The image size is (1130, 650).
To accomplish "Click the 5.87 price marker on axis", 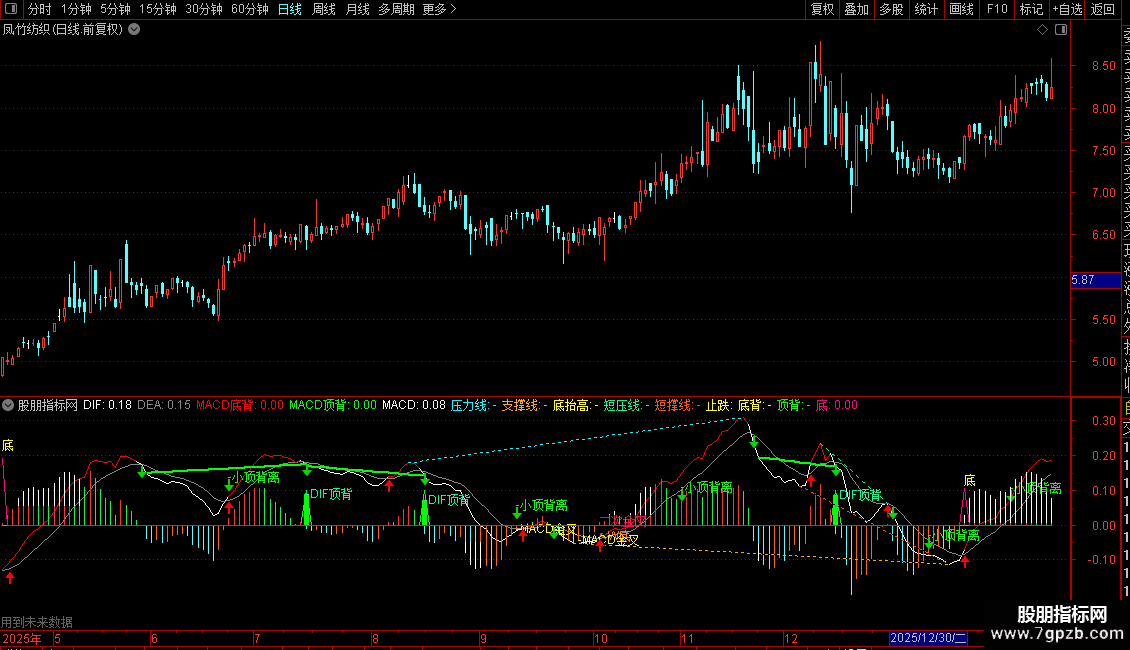I will 1095,280.
